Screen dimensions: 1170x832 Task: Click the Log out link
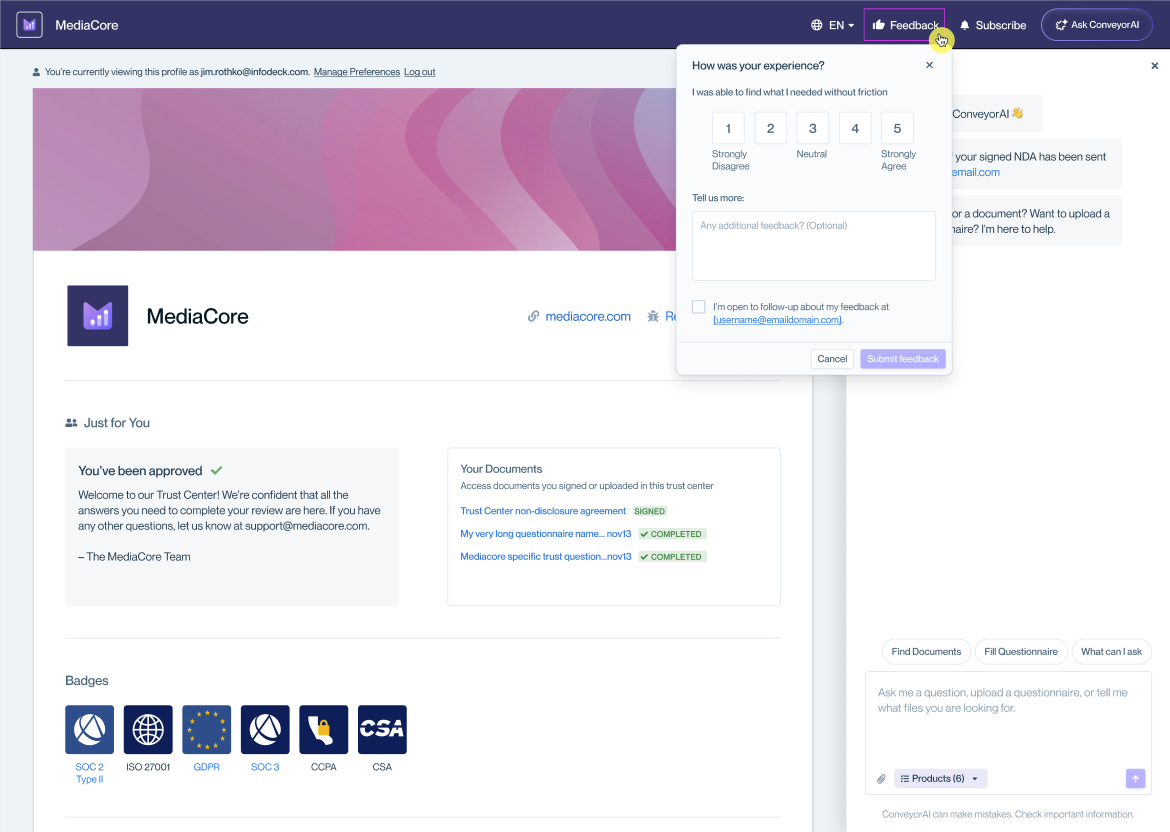click(419, 72)
